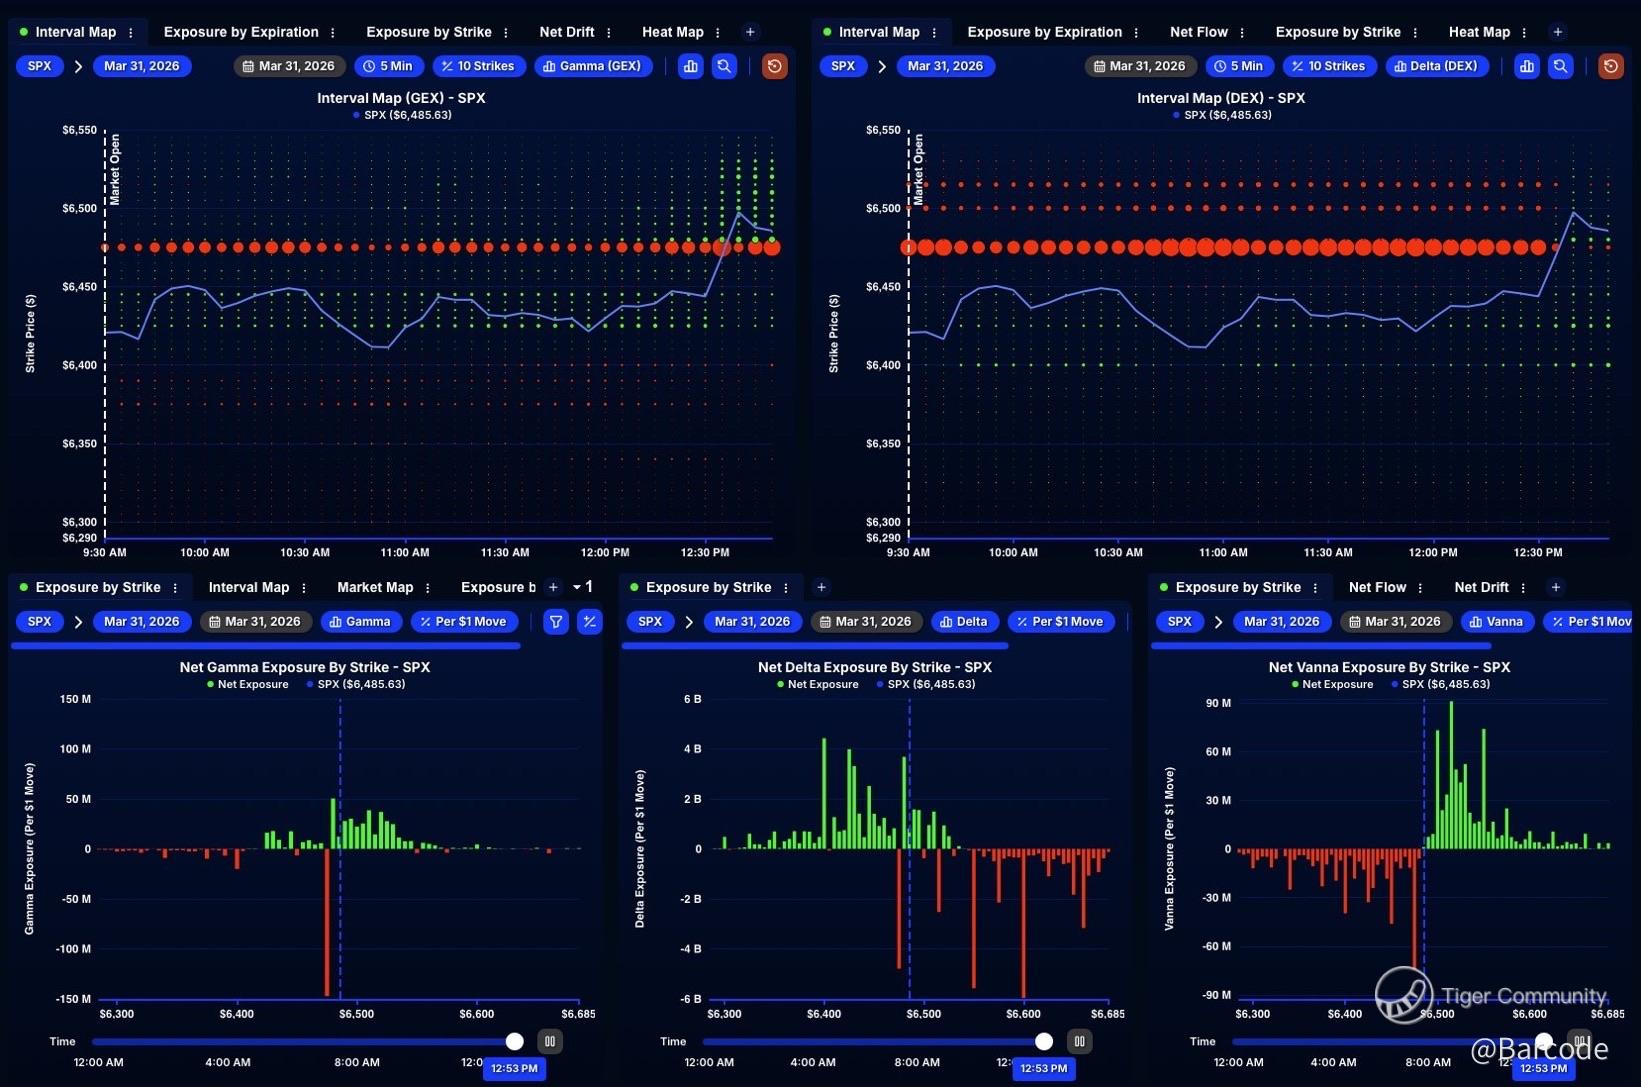Click the Time slider handle in Net Delta panel
The height and width of the screenshot is (1087, 1641).
tap(1044, 1041)
